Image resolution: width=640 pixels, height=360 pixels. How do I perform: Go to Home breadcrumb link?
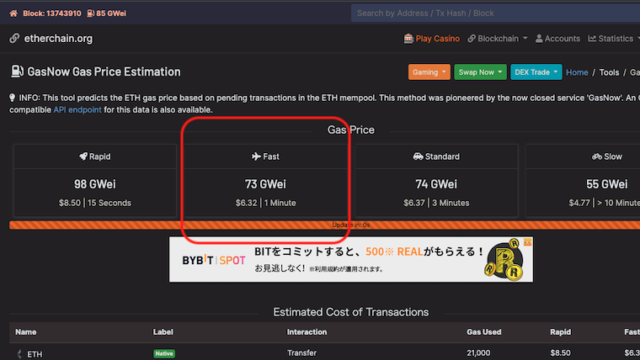point(577,72)
